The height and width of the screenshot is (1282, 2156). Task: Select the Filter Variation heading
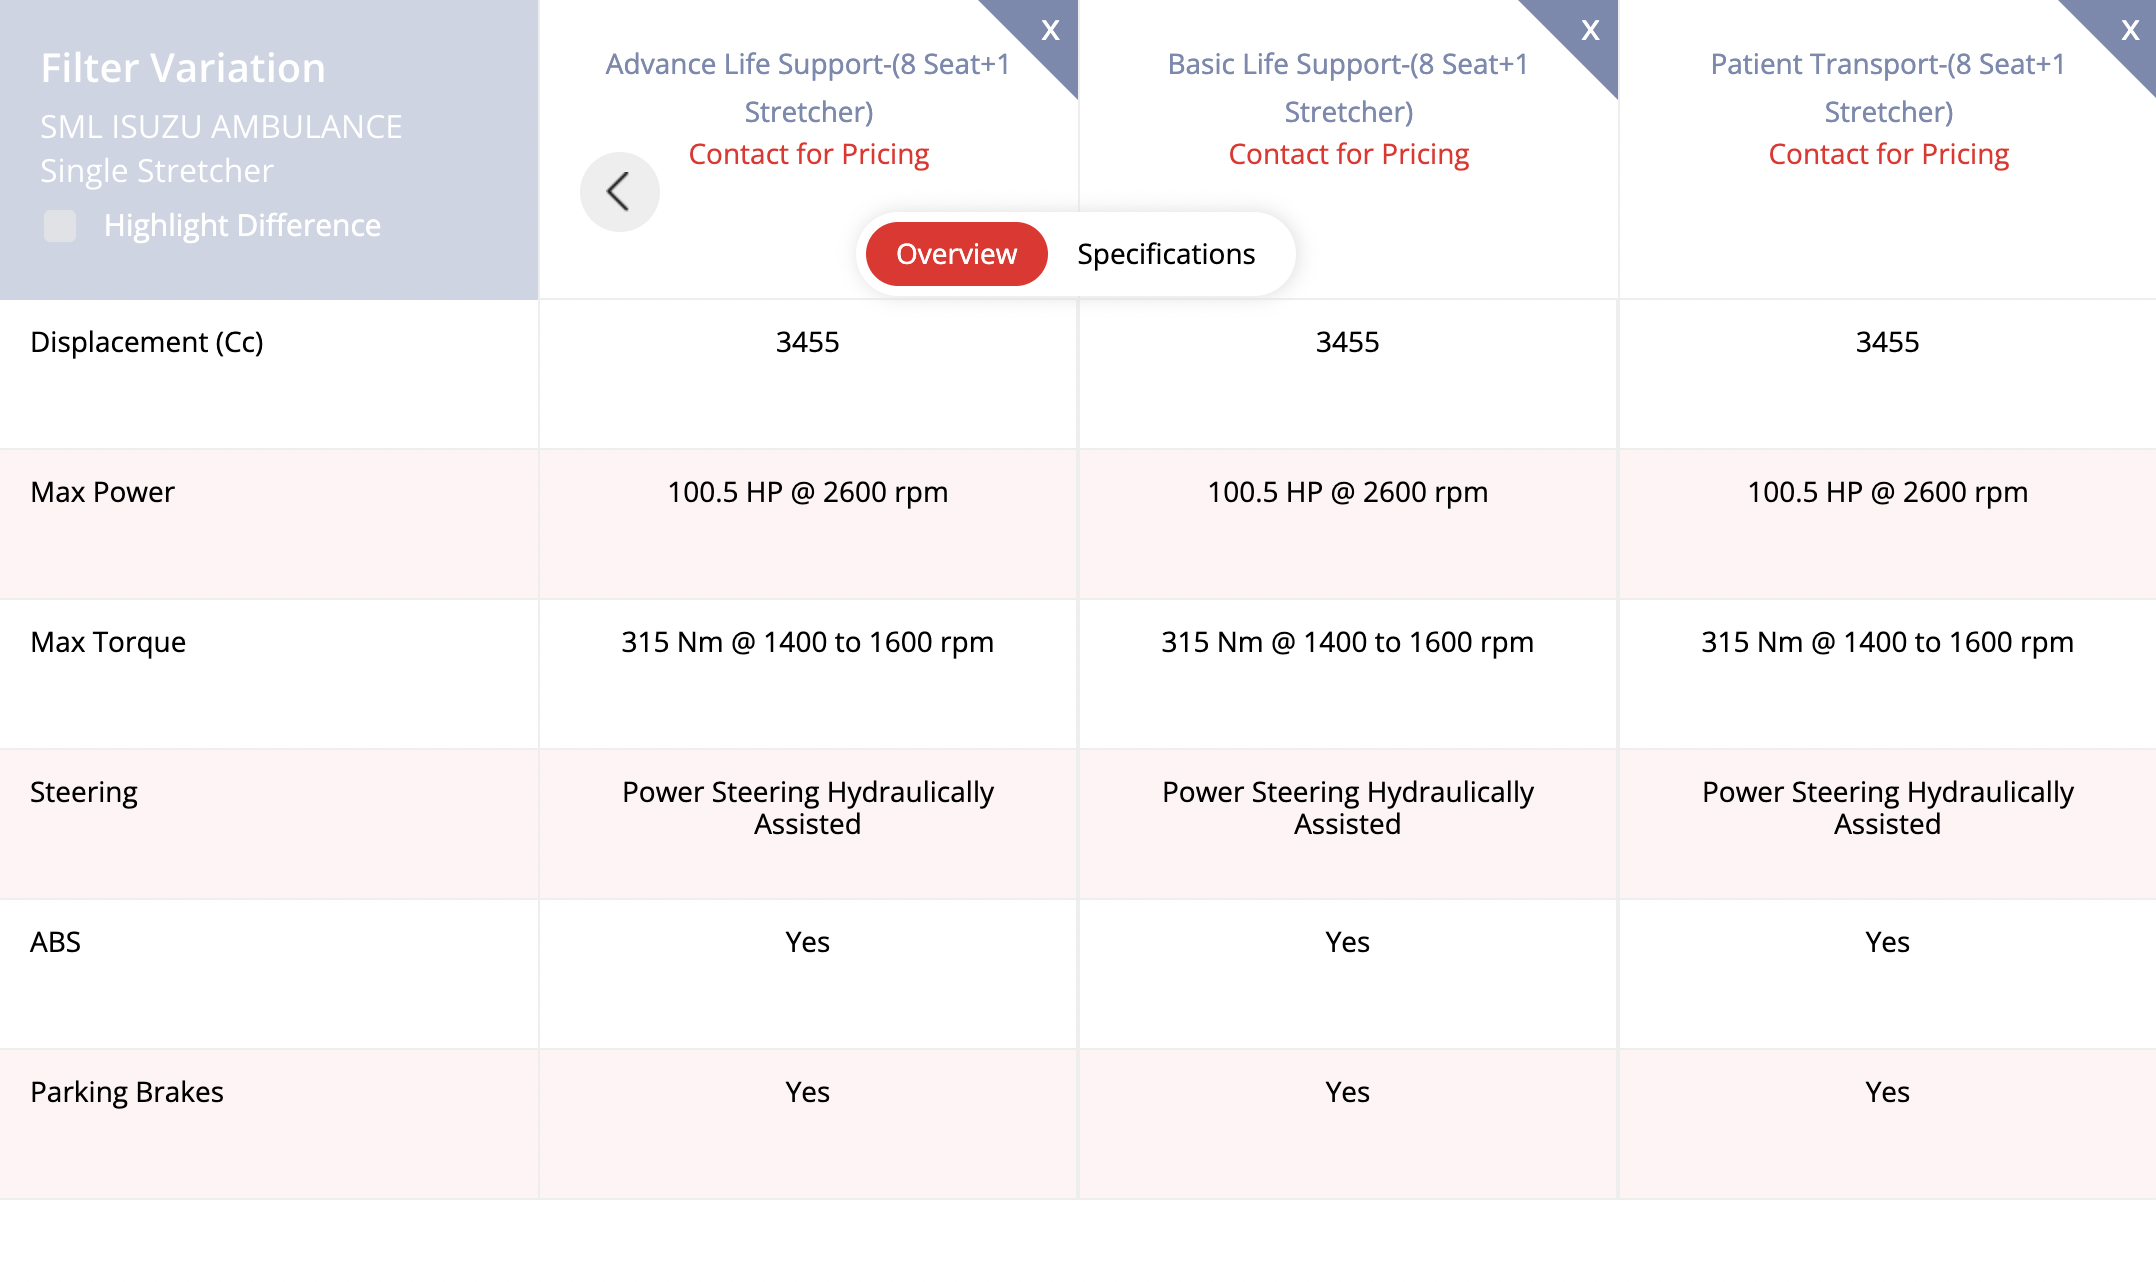pyautogui.click(x=183, y=68)
